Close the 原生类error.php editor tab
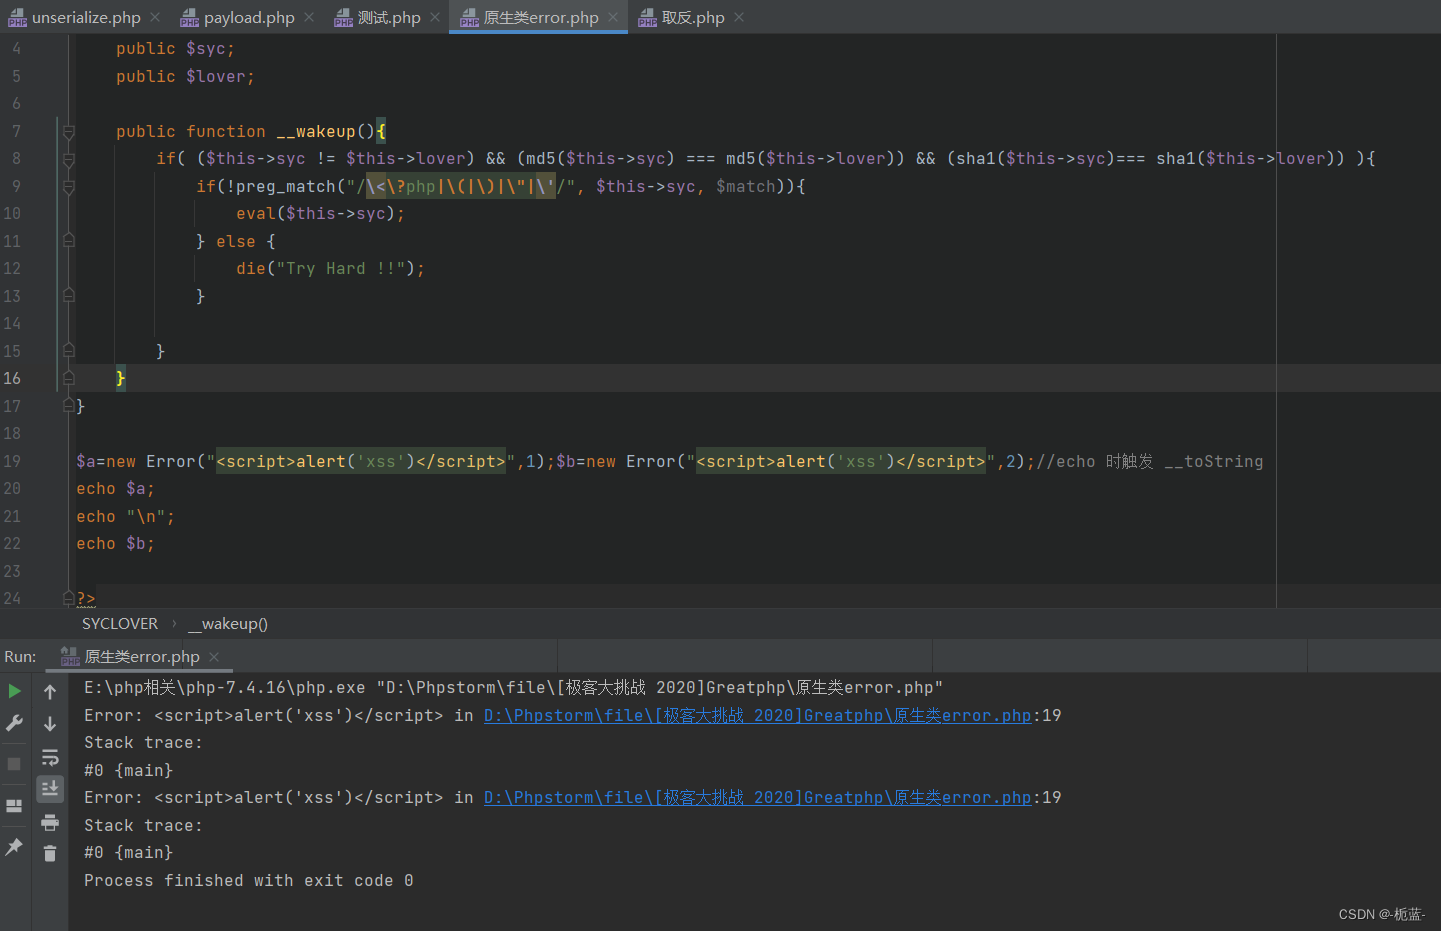This screenshot has width=1441, height=931. 613,17
